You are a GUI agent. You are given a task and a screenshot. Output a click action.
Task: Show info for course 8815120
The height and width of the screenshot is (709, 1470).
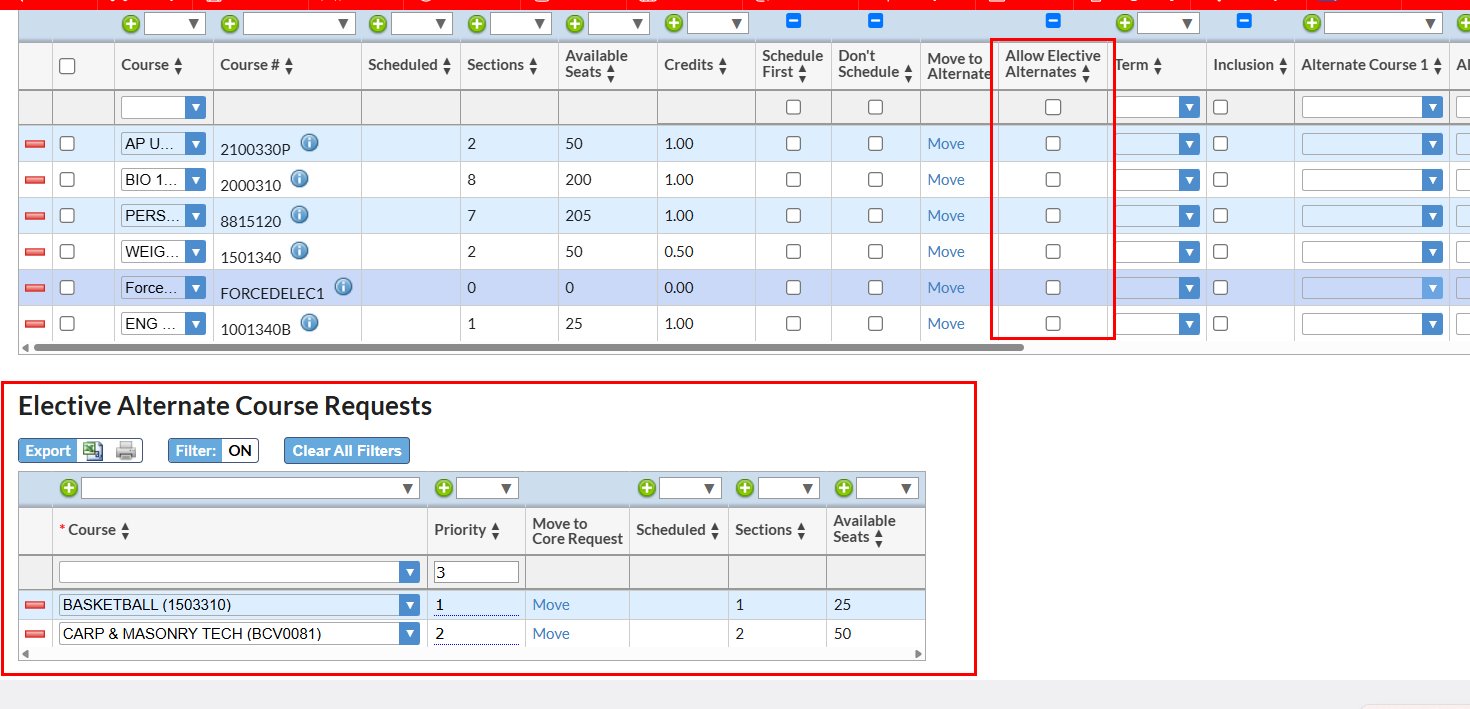coord(299,215)
